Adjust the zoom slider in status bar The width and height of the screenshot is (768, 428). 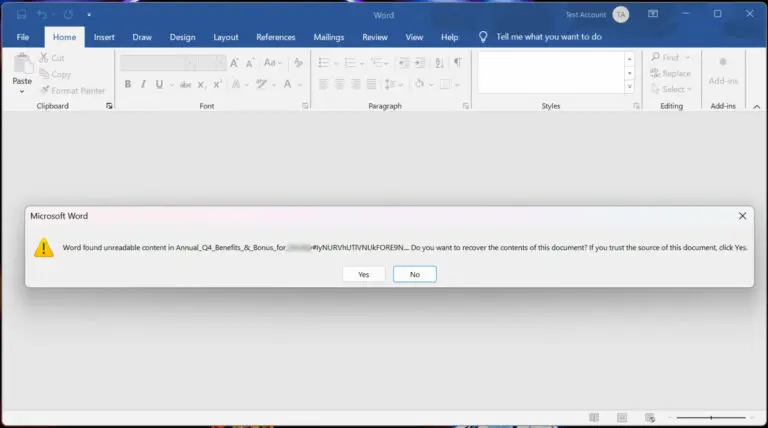711,417
